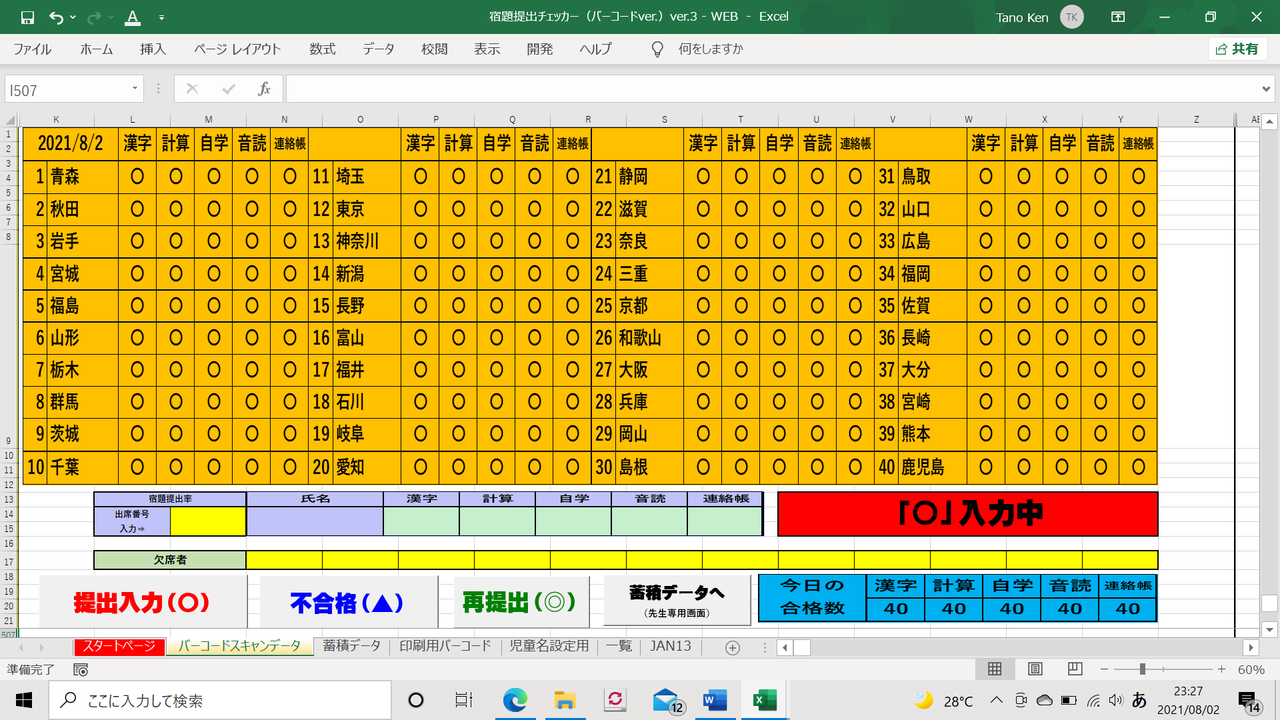The width and height of the screenshot is (1280, 720).
Task: Open the 開発 ribbon tab
Action: pyautogui.click(x=540, y=48)
